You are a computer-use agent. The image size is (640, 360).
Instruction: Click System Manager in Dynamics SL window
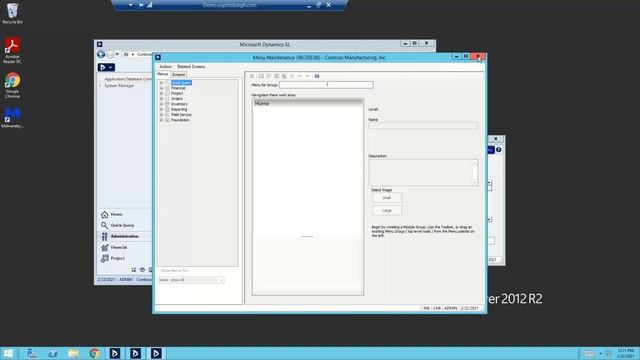click(119, 86)
